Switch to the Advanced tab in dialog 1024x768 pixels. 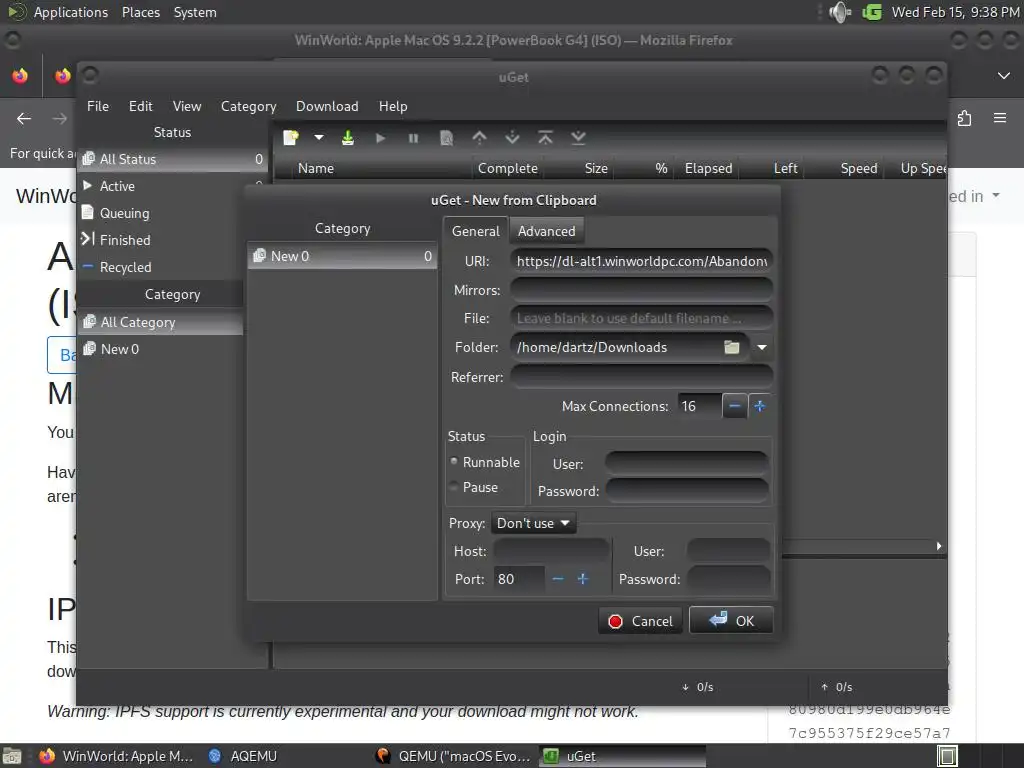coord(547,231)
